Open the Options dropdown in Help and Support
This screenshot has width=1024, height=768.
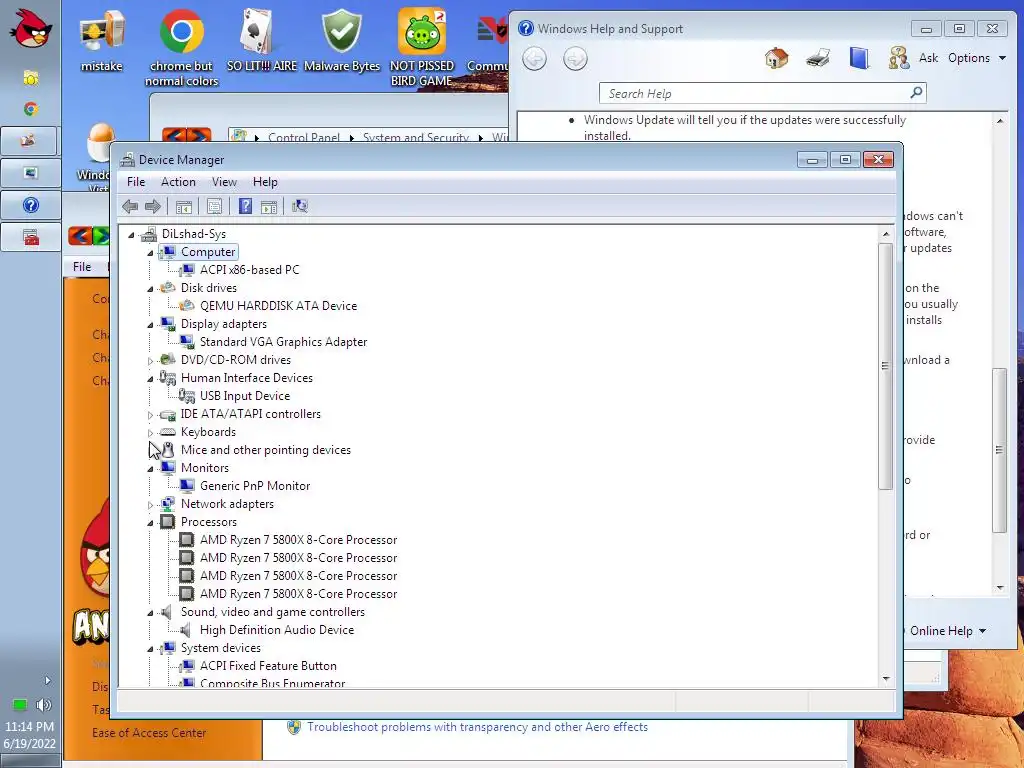point(976,58)
